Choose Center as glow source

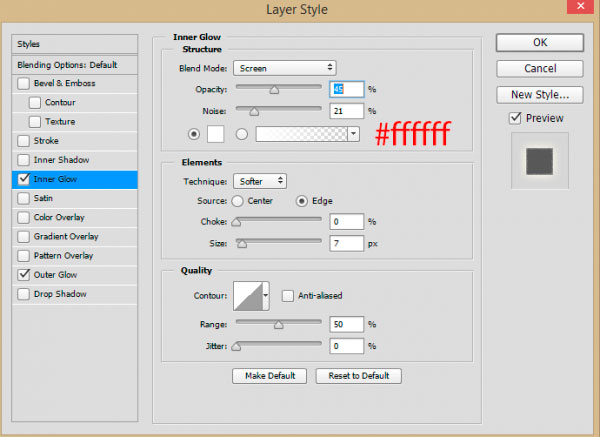point(237,201)
